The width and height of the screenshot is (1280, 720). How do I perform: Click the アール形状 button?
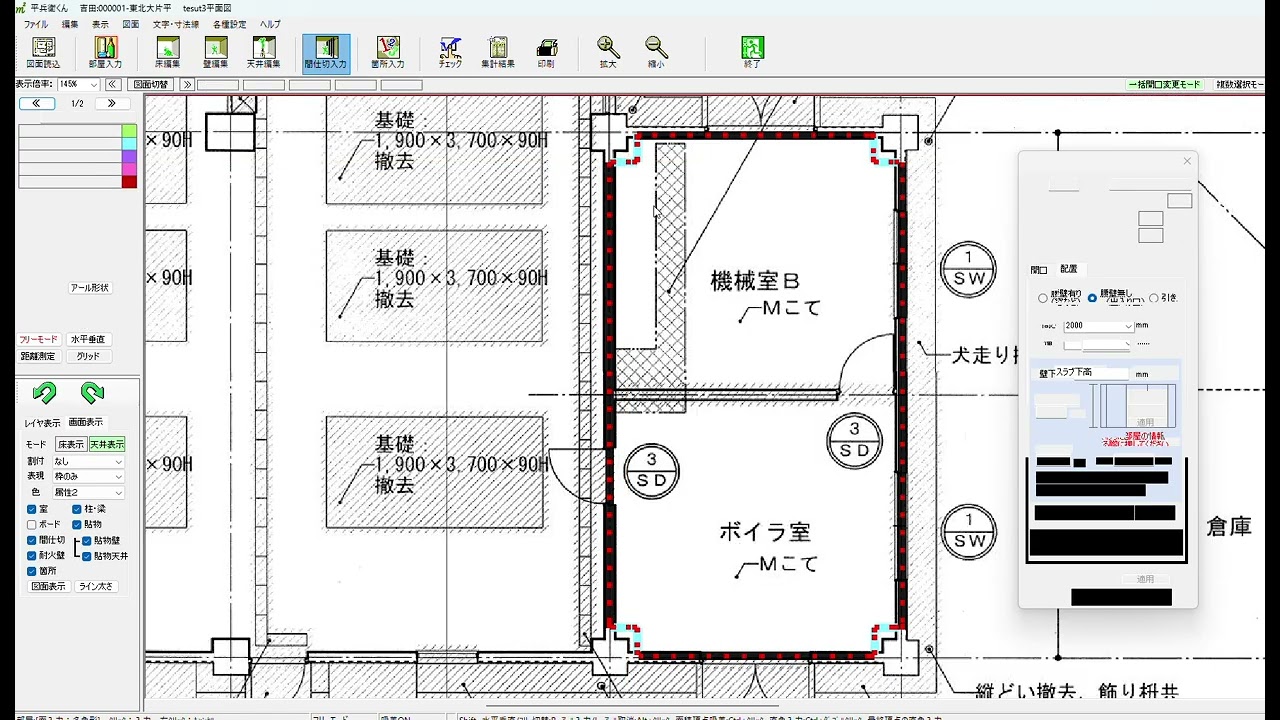tap(89, 288)
